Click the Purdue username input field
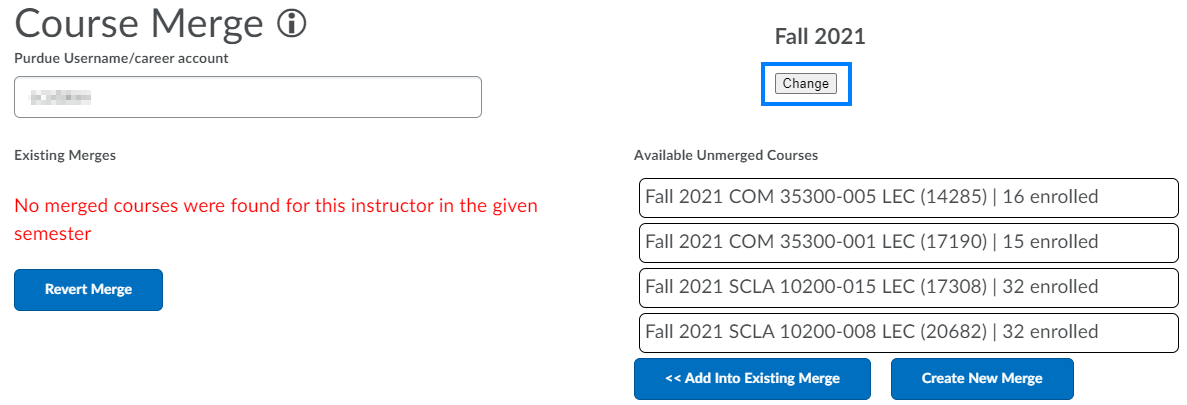Viewport: 1187px width, 405px height. tap(248, 97)
